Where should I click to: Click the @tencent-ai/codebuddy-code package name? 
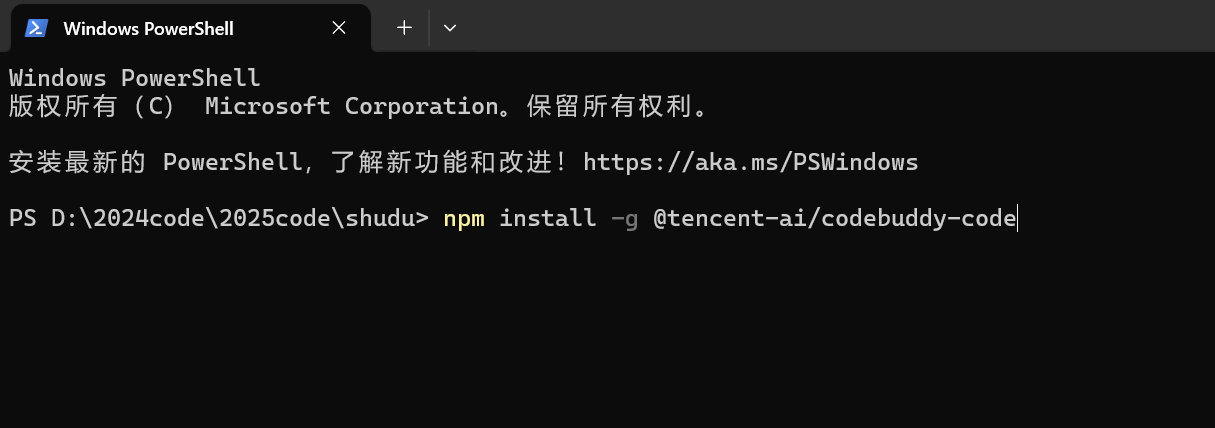(834, 217)
